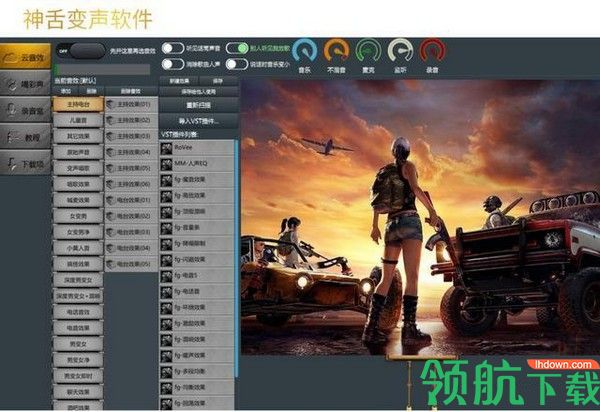This screenshot has height=412, width=600.
Task: Click the fg-电话音 plugin icon
Action: click(x=166, y=292)
